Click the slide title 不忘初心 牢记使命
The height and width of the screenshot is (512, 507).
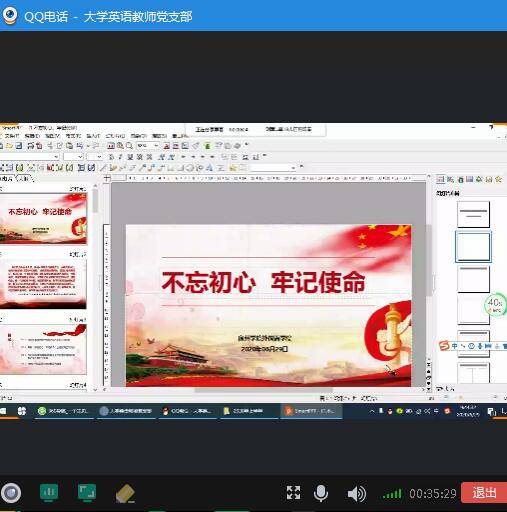point(263,282)
